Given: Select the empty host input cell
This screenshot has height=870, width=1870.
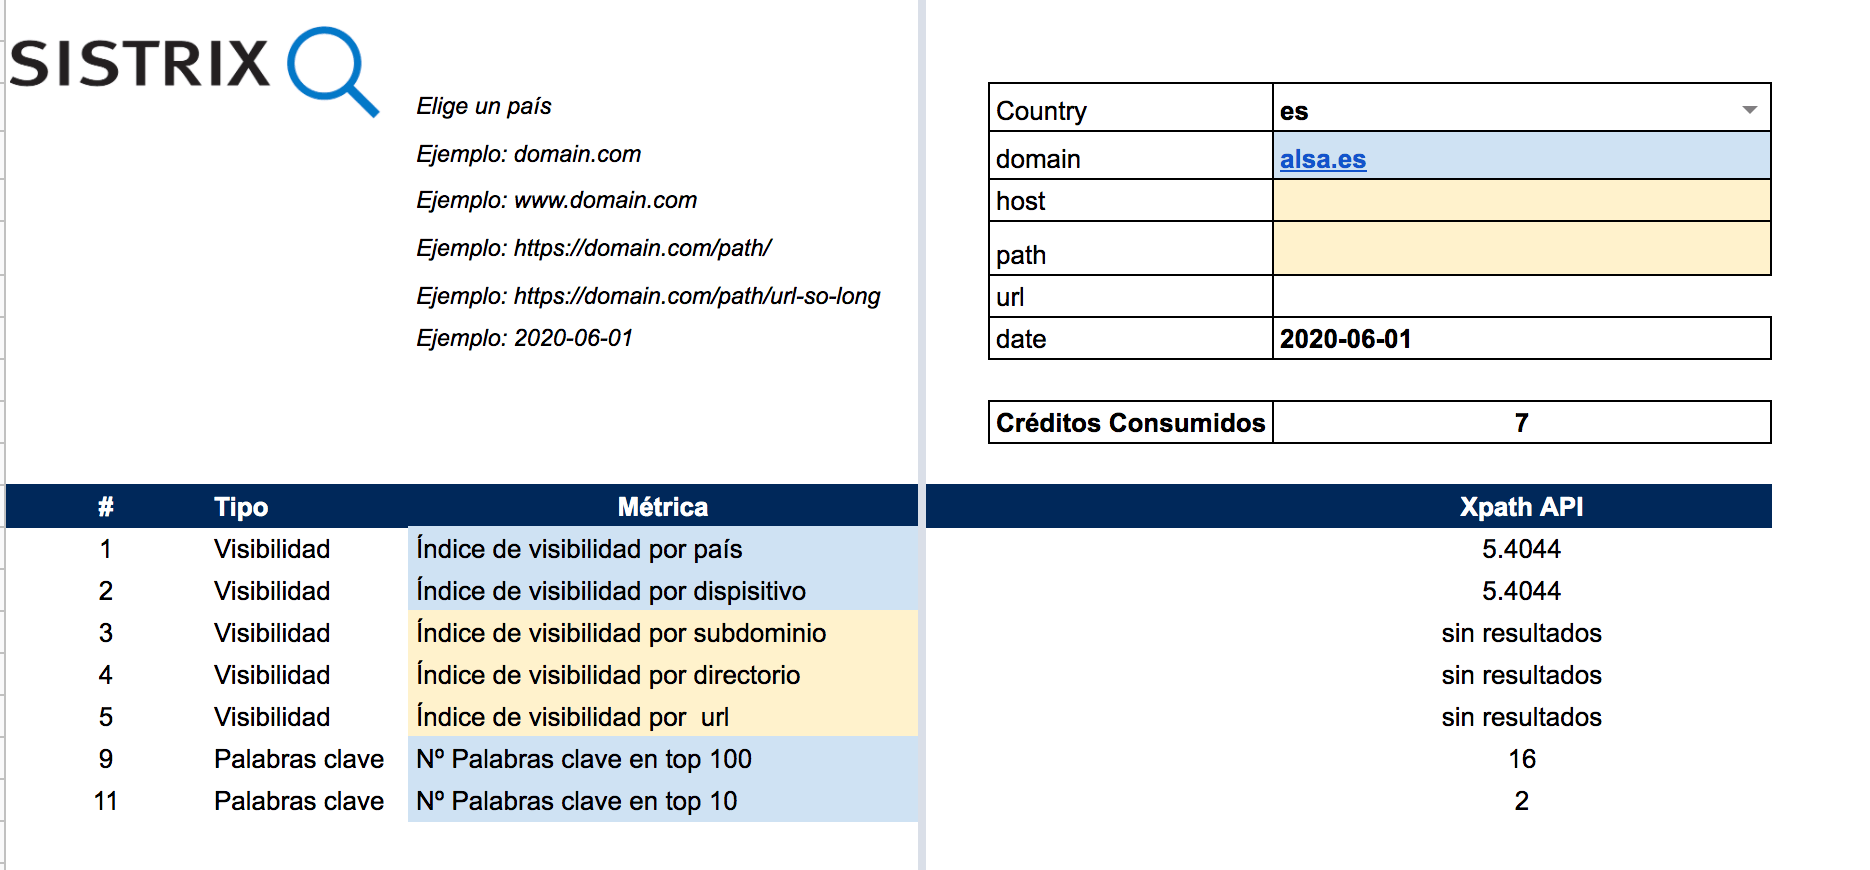Looking at the screenshot, I should point(1520,201).
